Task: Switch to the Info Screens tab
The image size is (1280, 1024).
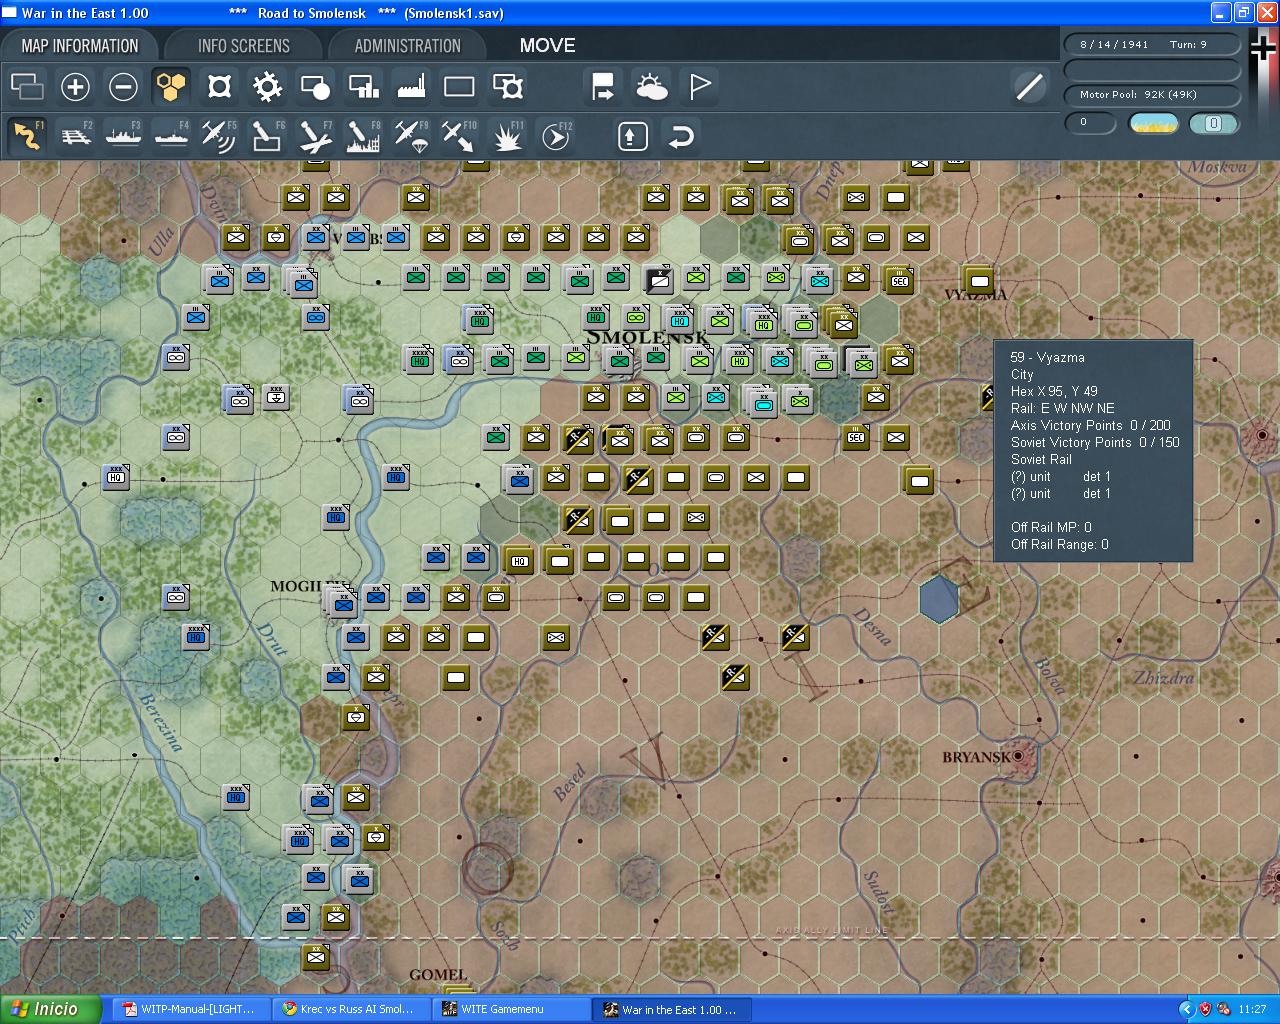Action: [x=243, y=46]
